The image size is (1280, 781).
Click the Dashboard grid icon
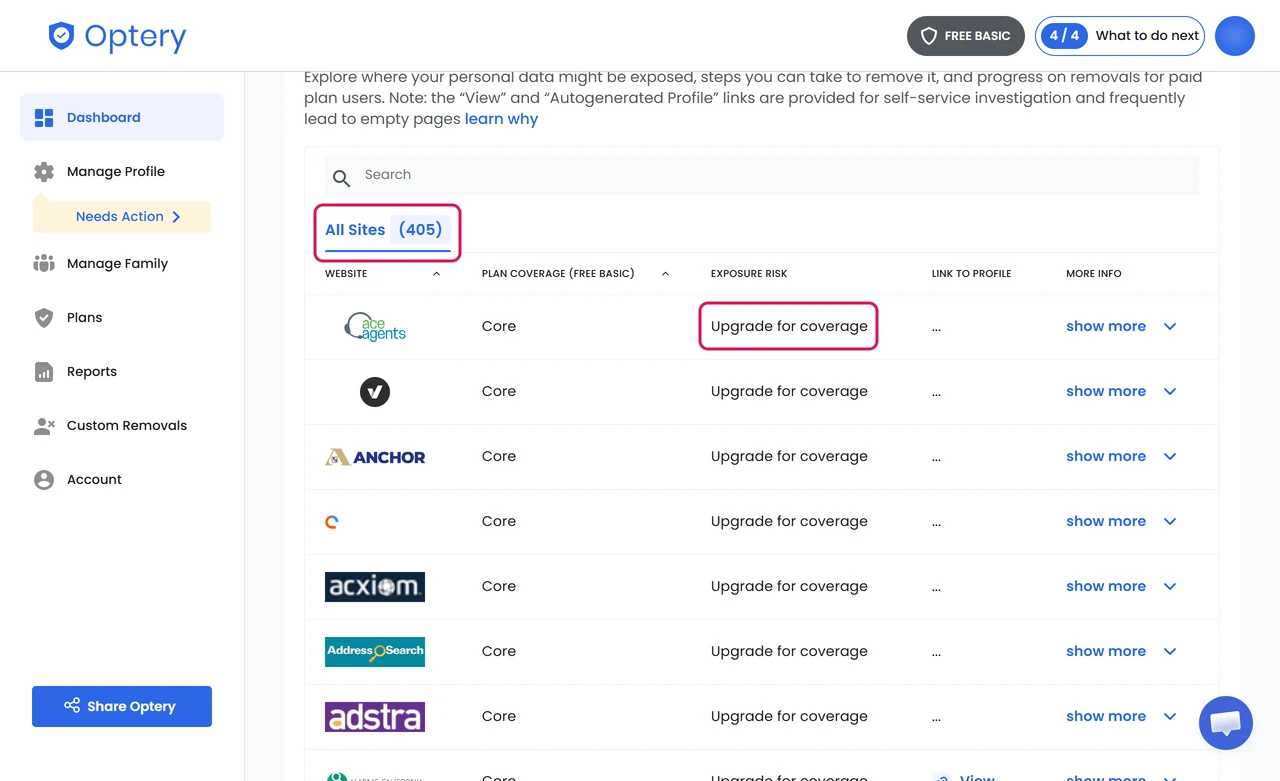click(x=44, y=118)
